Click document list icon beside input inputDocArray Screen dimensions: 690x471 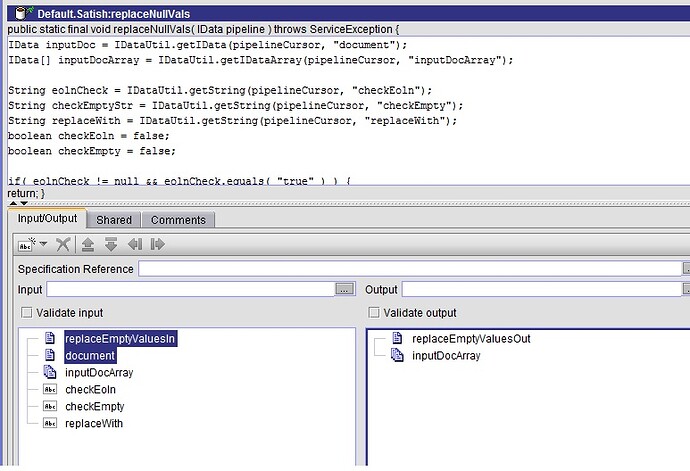(x=50, y=372)
